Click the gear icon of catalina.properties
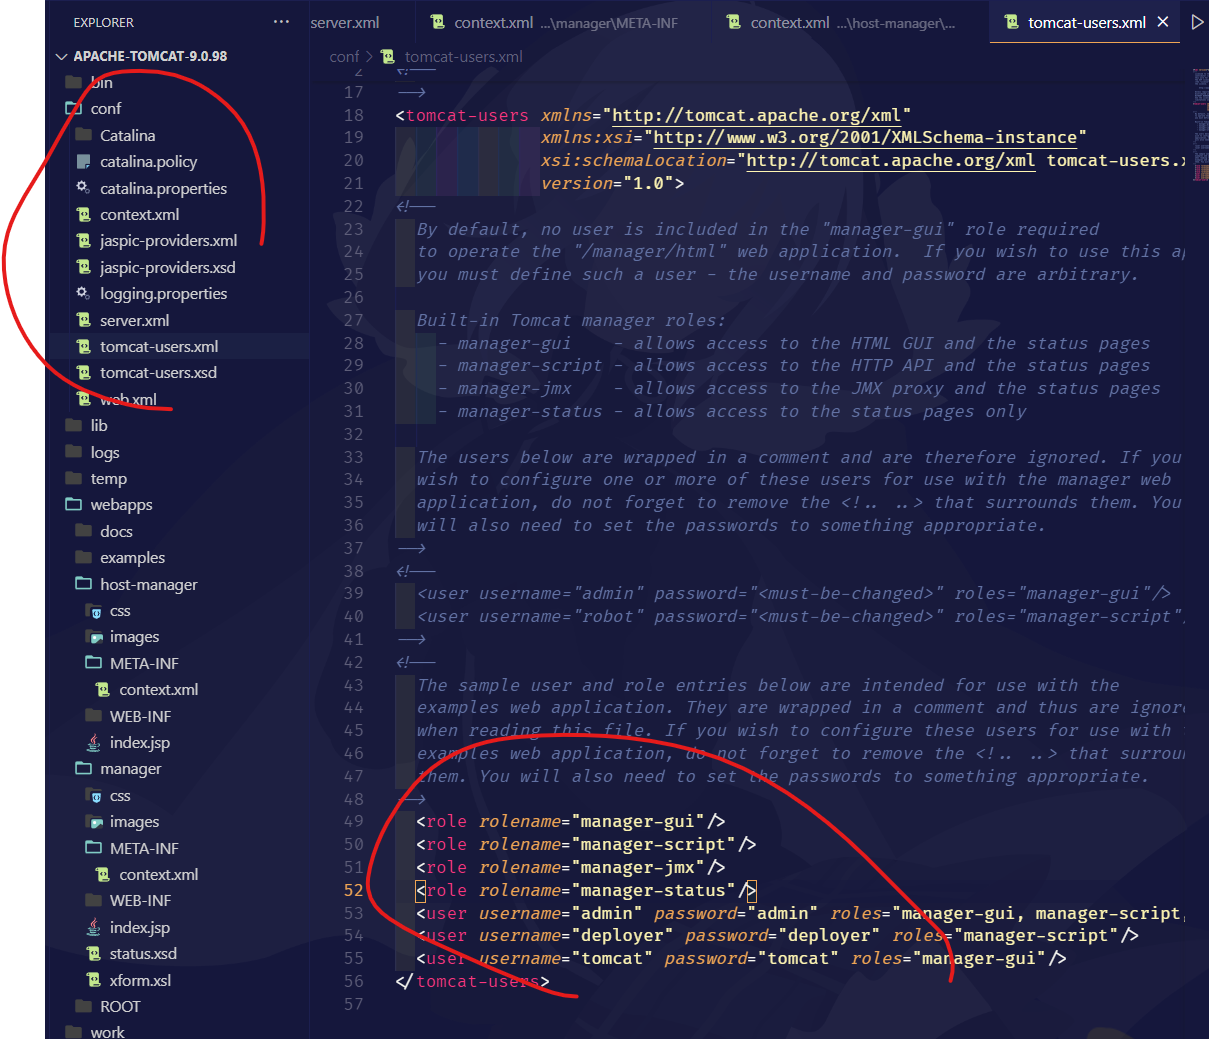The height and width of the screenshot is (1039, 1209). (x=83, y=187)
